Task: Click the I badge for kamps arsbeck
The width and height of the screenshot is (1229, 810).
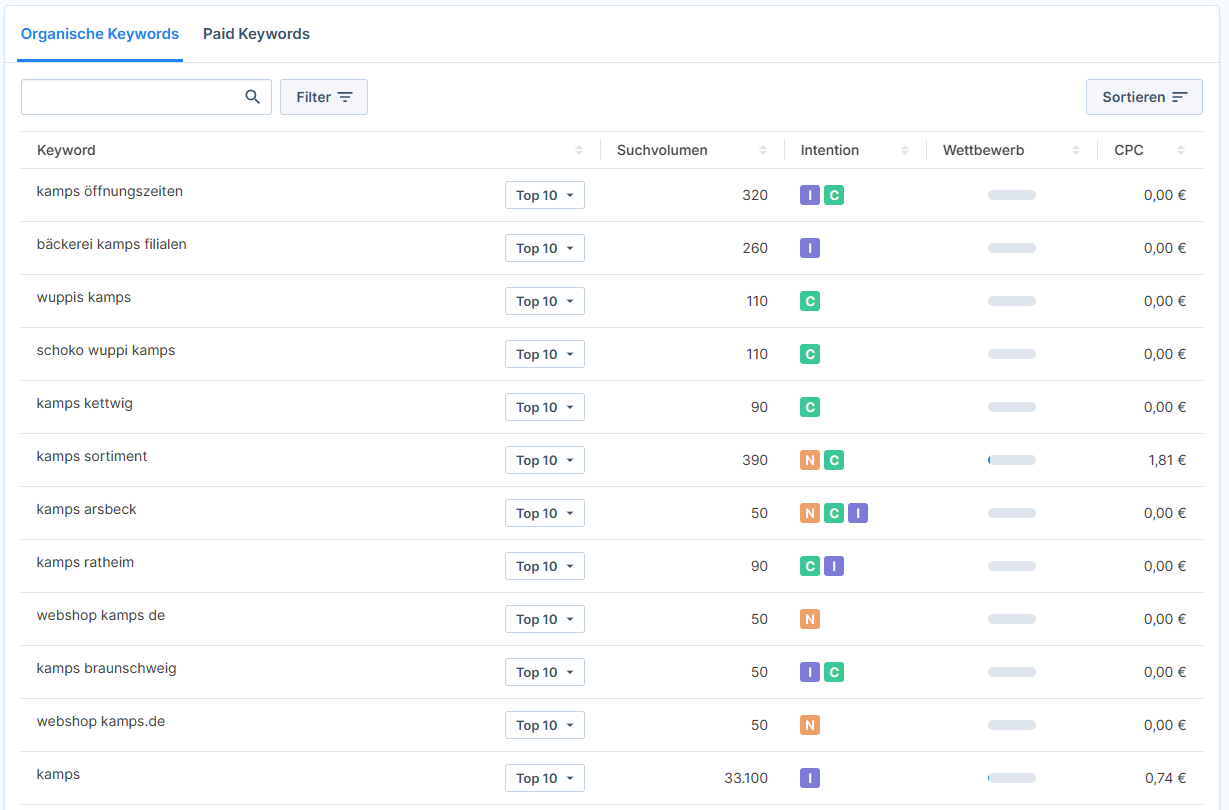Action: tap(858, 513)
